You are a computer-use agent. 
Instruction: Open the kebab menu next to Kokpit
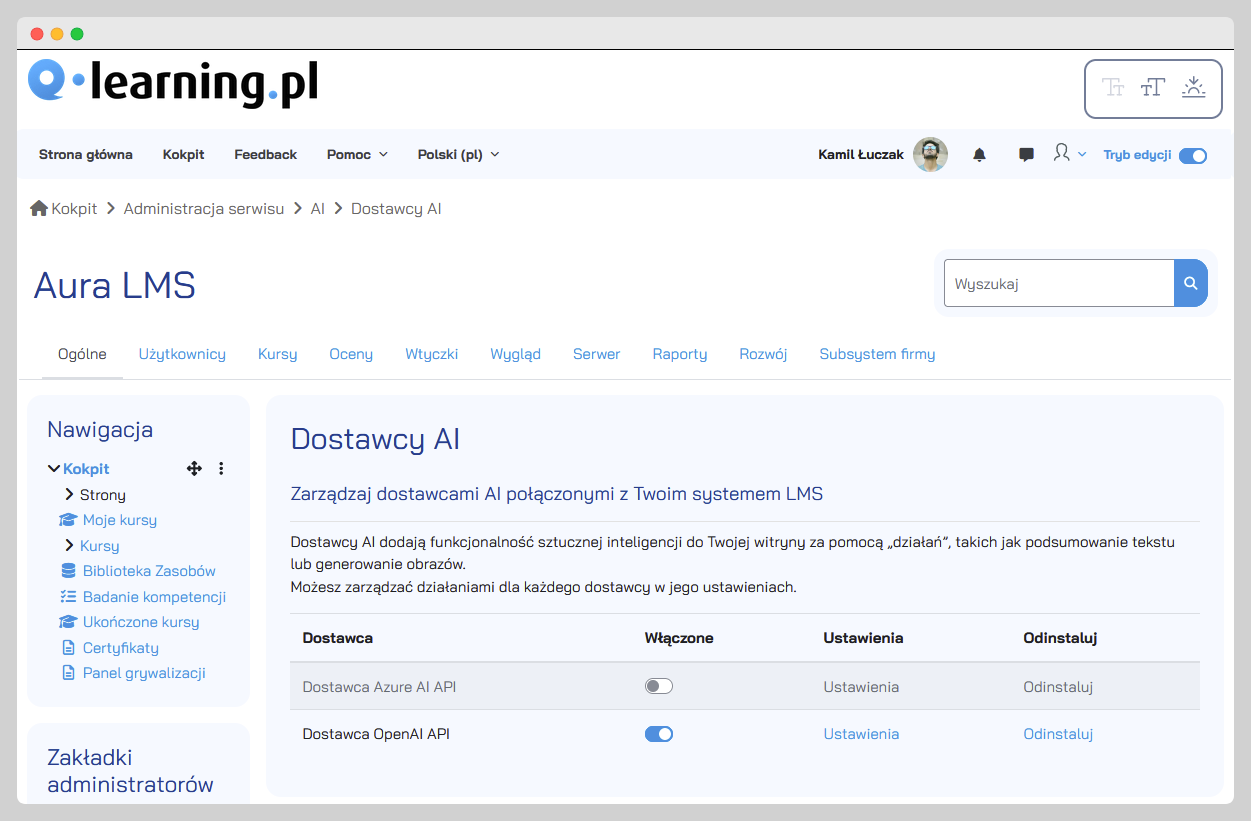(x=221, y=468)
